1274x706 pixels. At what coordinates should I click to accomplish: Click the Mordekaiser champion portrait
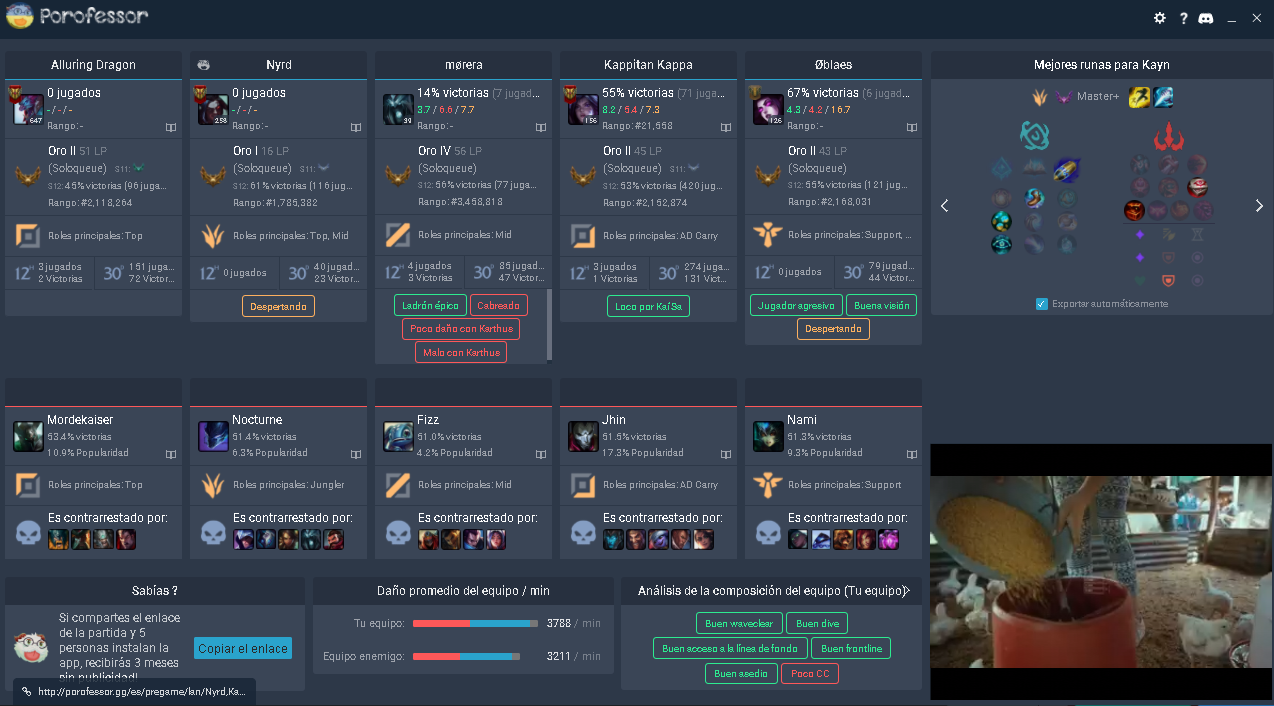(28, 437)
